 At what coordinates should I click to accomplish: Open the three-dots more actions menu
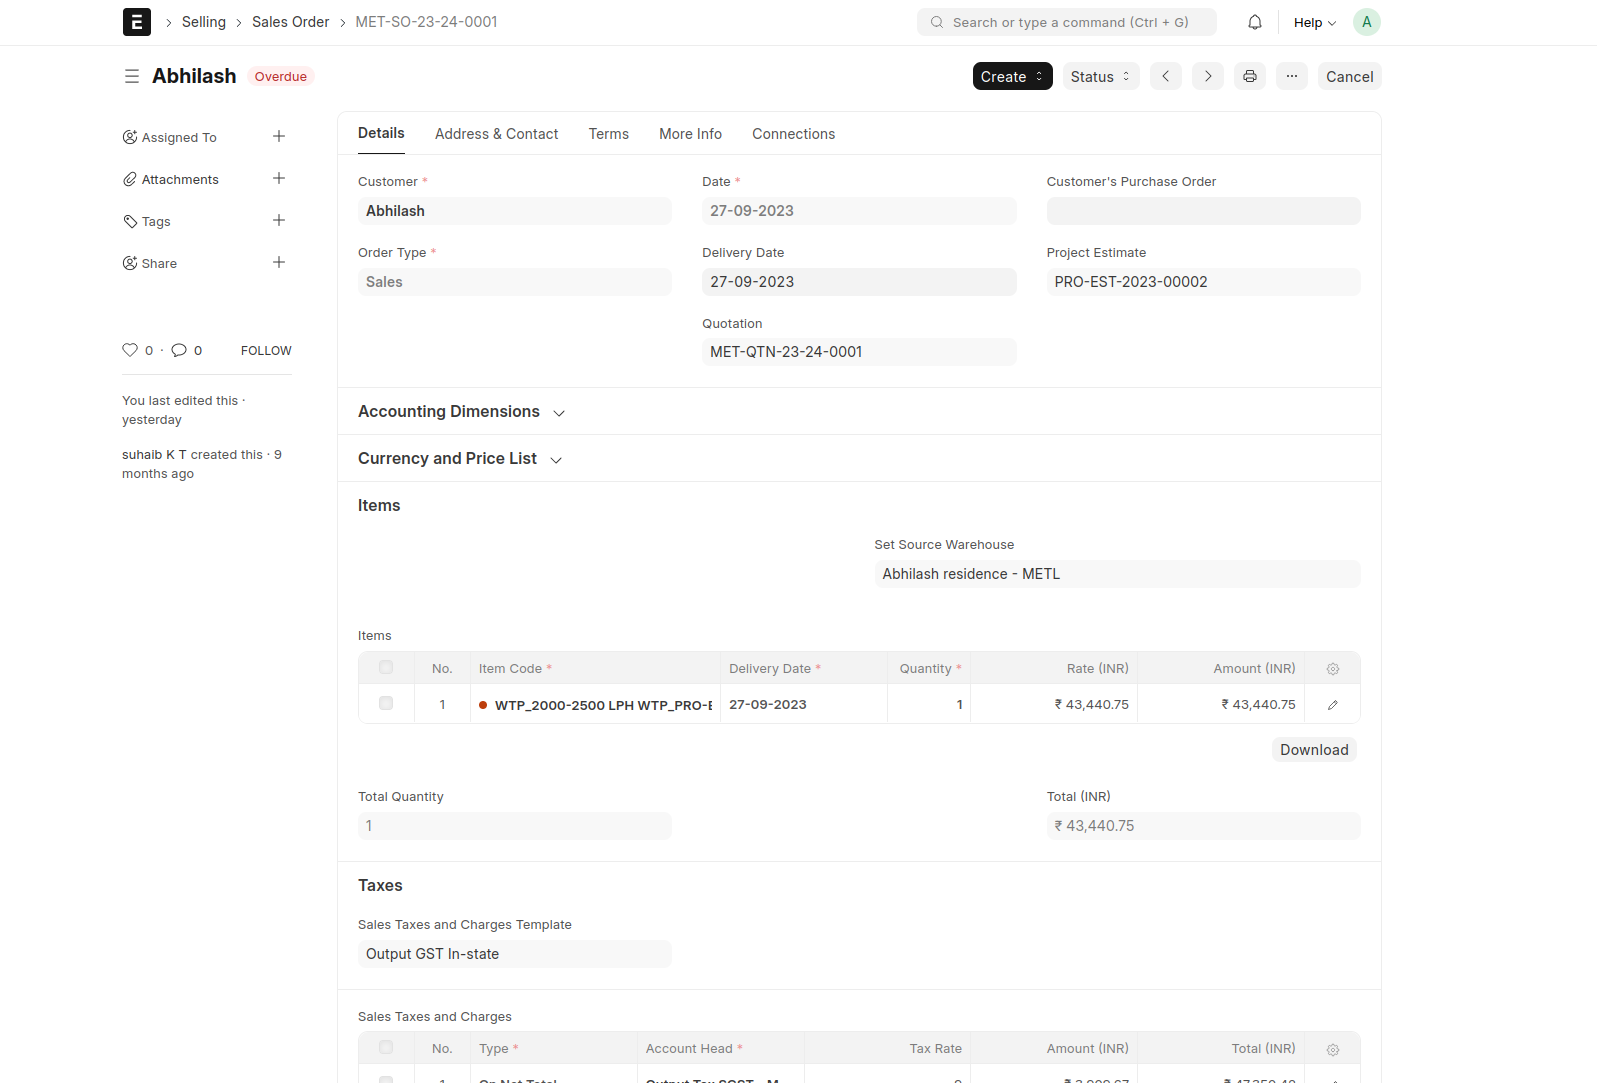tap(1291, 76)
